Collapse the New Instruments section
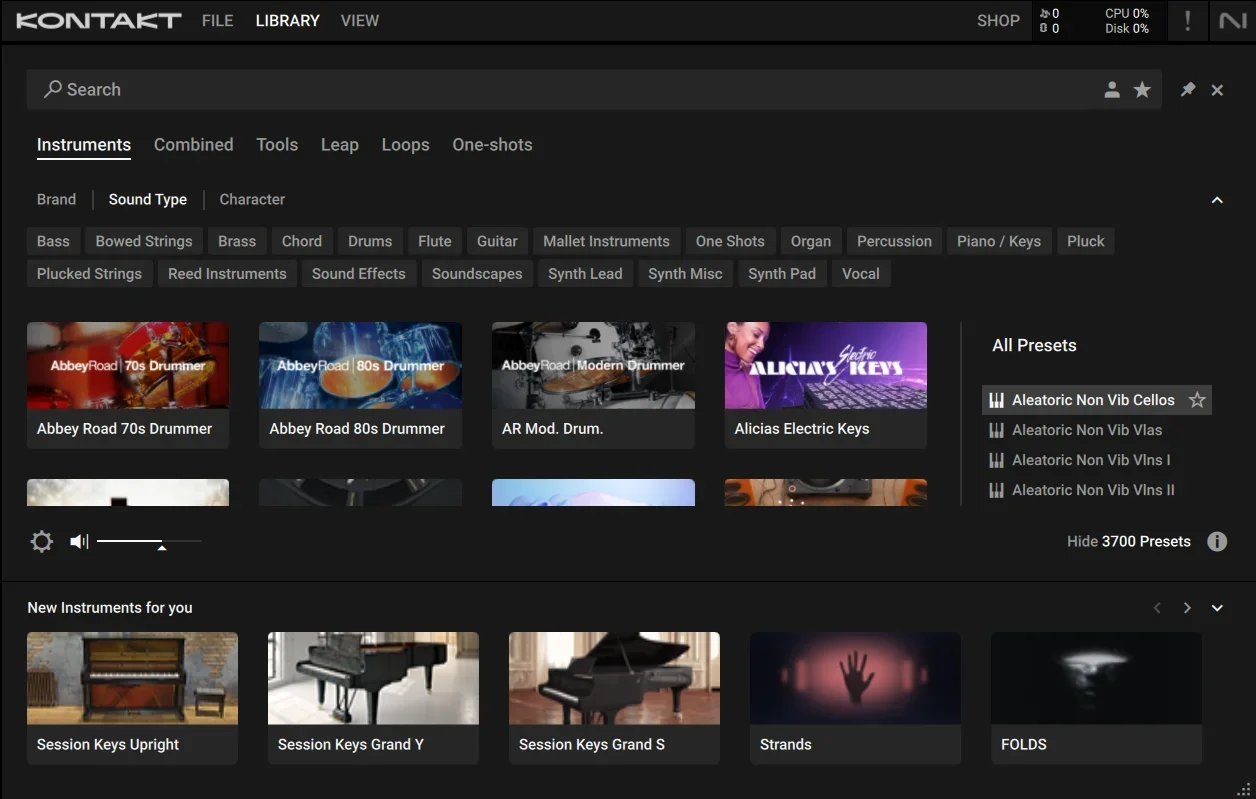 click(x=1217, y=608)
